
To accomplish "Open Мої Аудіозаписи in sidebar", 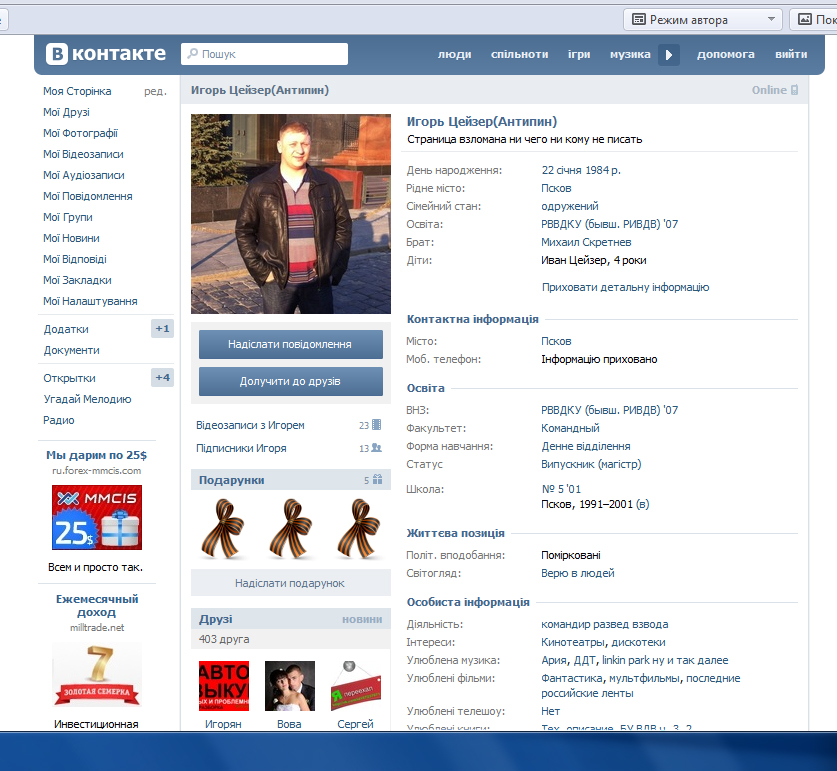I will tap(84, 175).
